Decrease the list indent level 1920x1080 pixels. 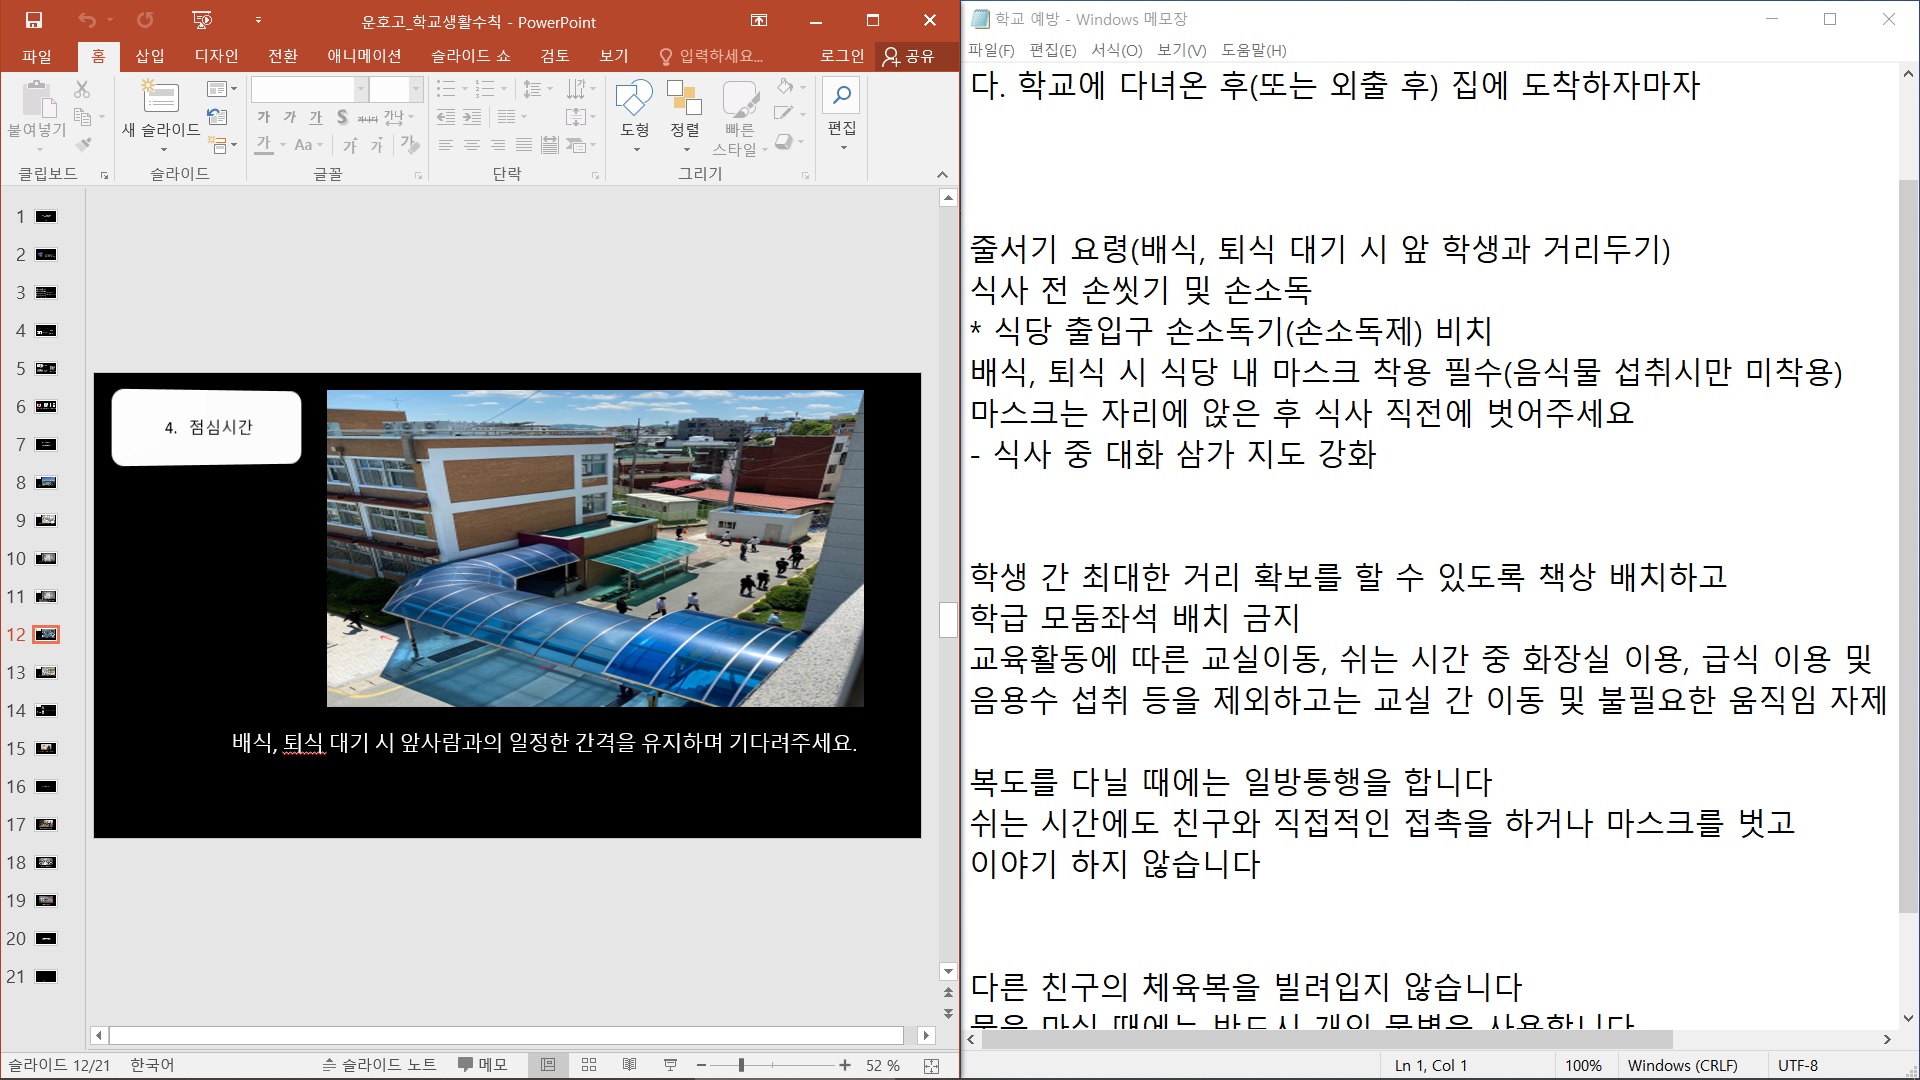pos(446,117)
